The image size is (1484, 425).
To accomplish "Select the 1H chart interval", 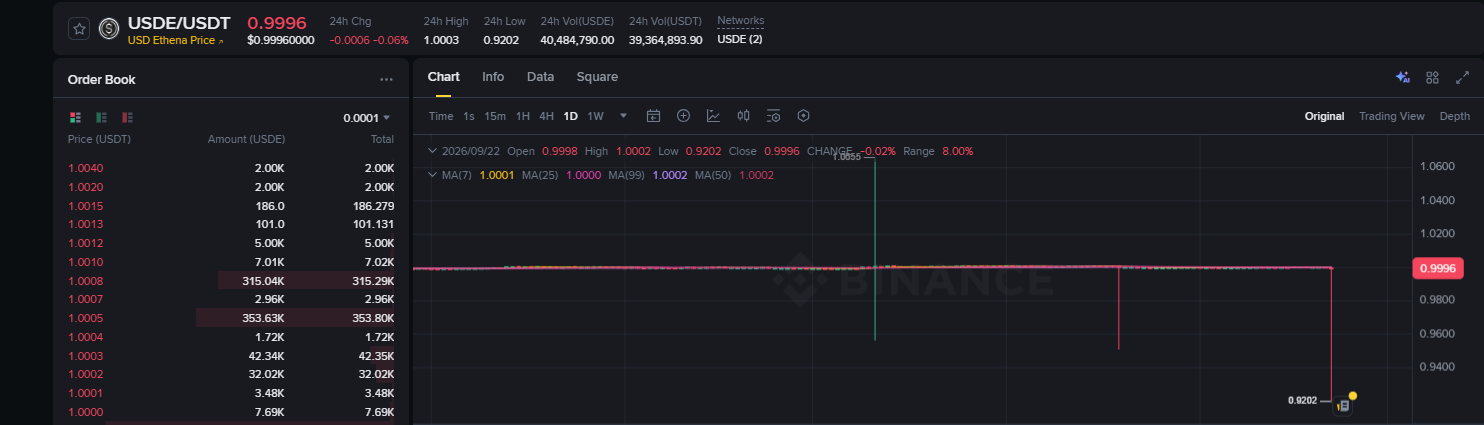I will click(x=523, y=116).
